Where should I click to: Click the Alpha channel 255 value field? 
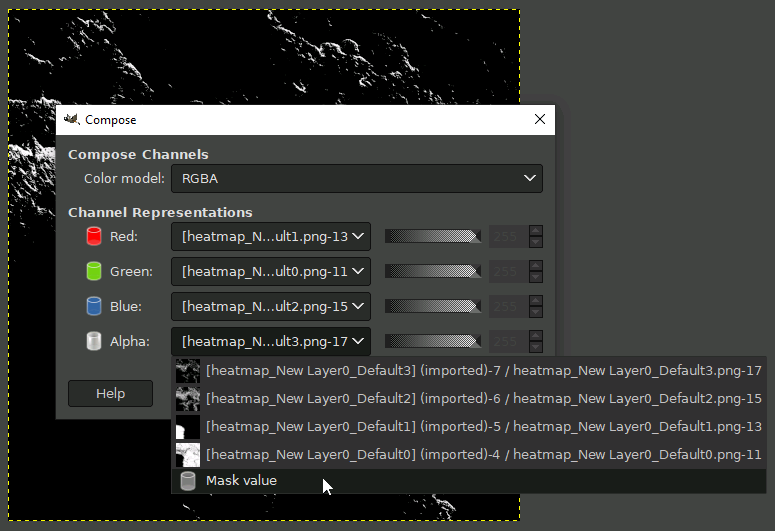coord(509,342)
